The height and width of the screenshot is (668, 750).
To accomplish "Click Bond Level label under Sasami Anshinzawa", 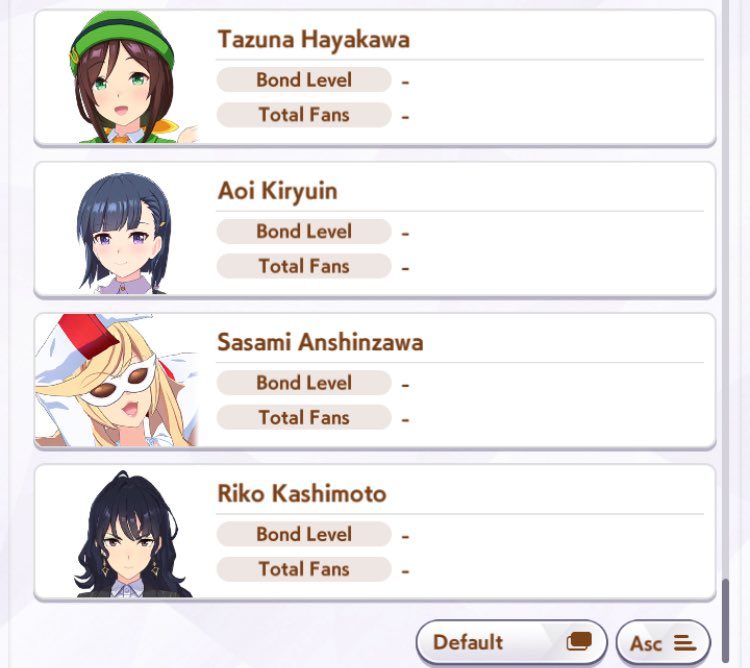I will click(x=304, y=383).
